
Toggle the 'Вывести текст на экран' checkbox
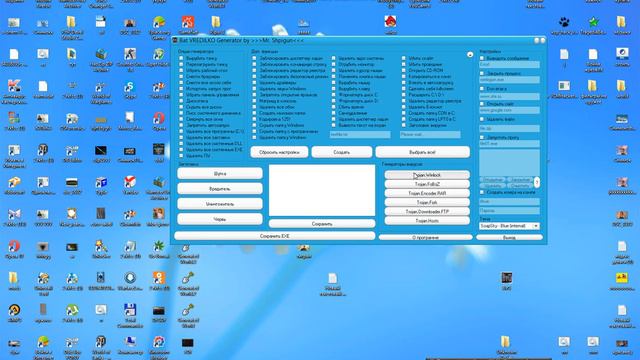[x=334, y=125]
